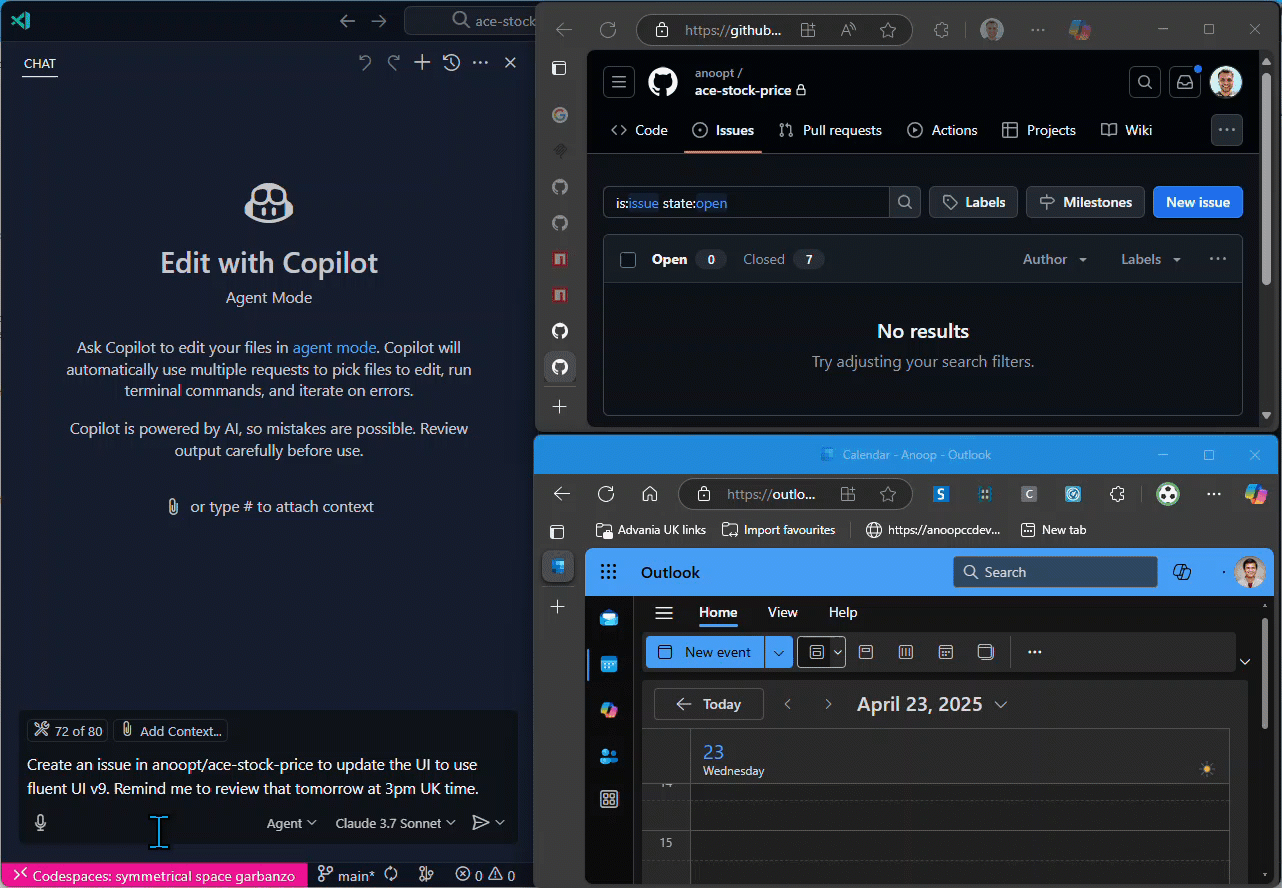
Task: Open the View tab in Outlook
Action: tap(782, 612)
